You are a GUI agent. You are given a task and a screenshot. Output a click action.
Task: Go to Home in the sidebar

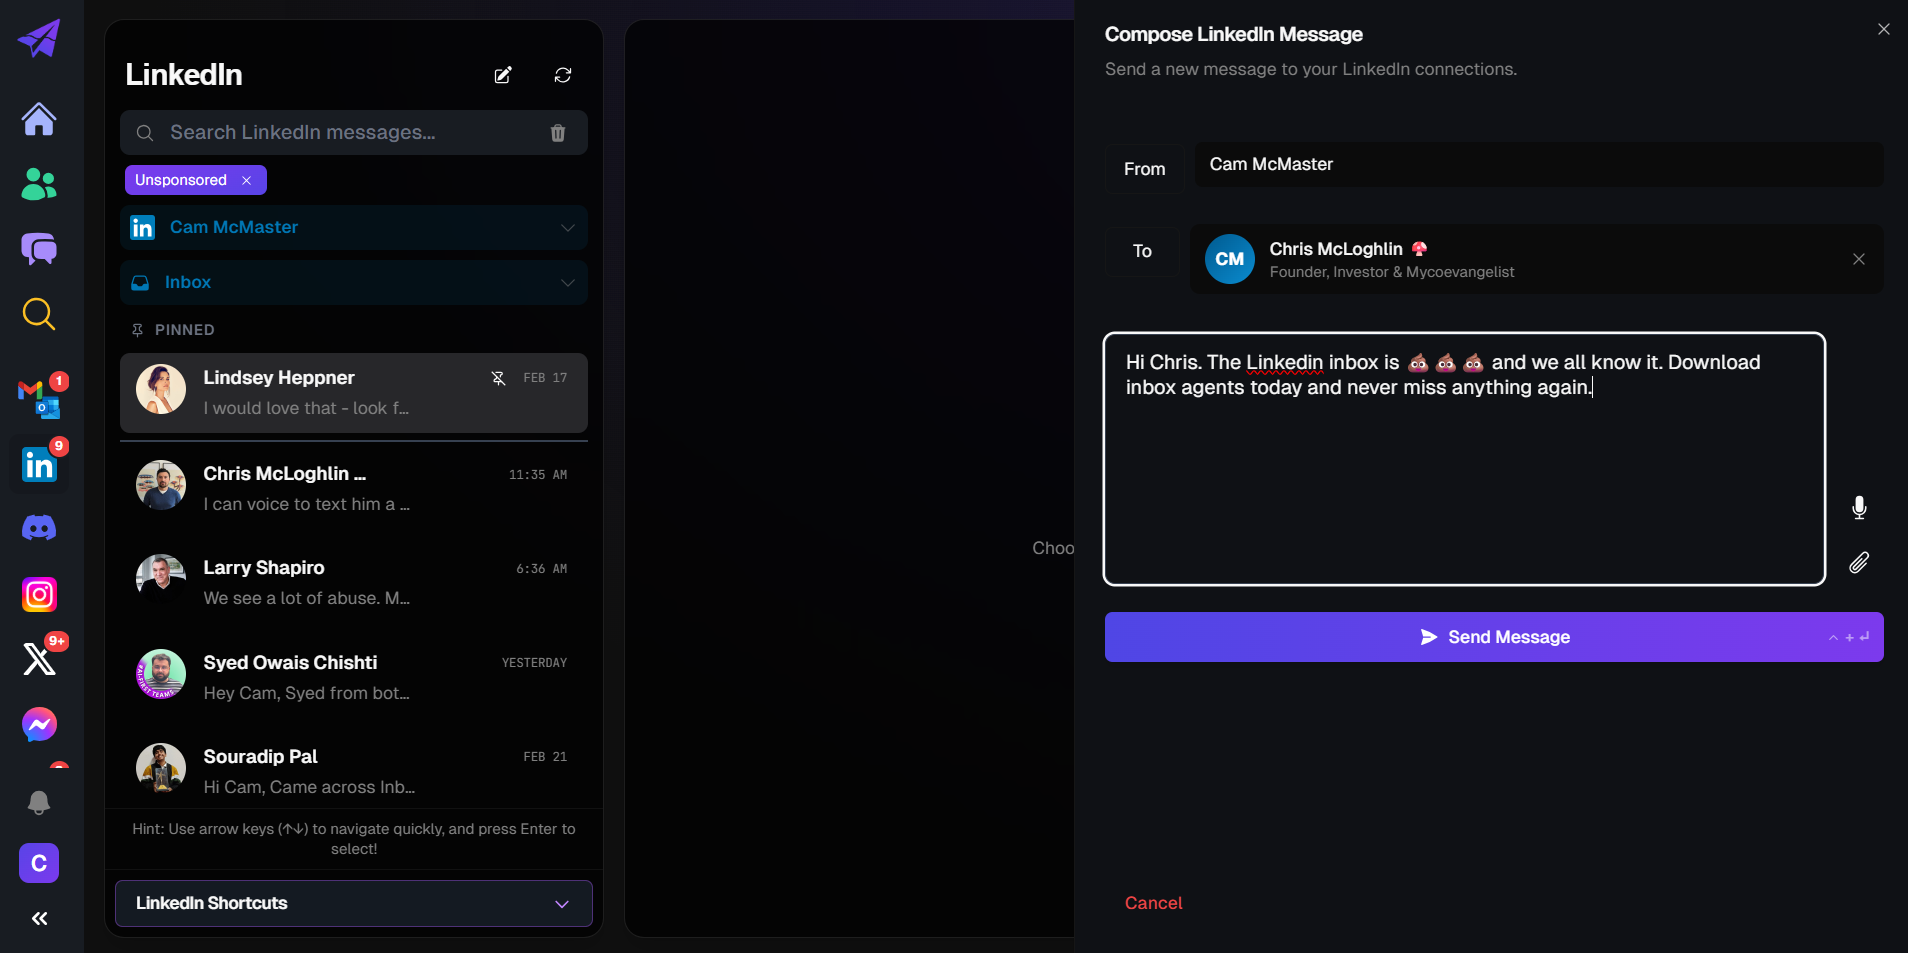click(39, 119)
